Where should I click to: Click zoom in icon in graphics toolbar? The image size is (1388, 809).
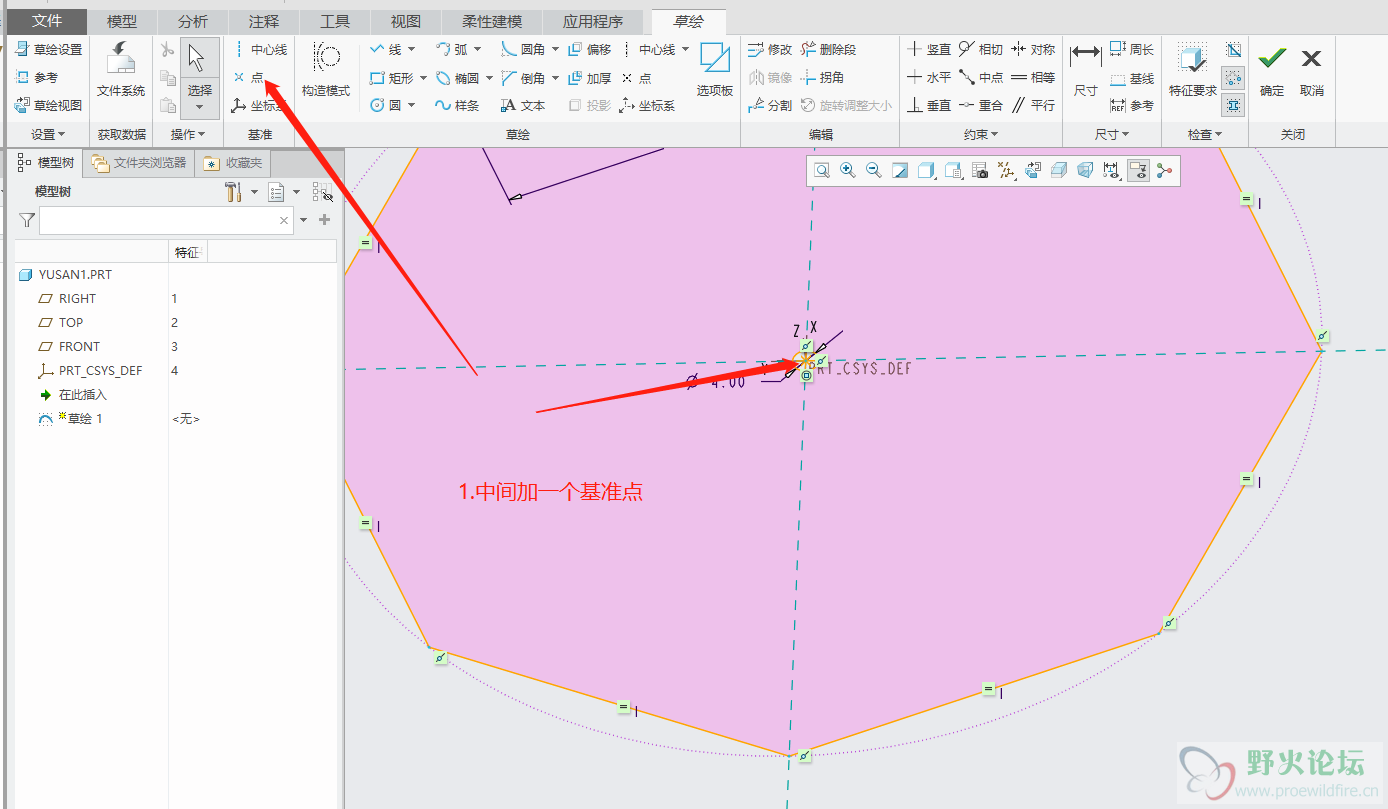(848, 171)
